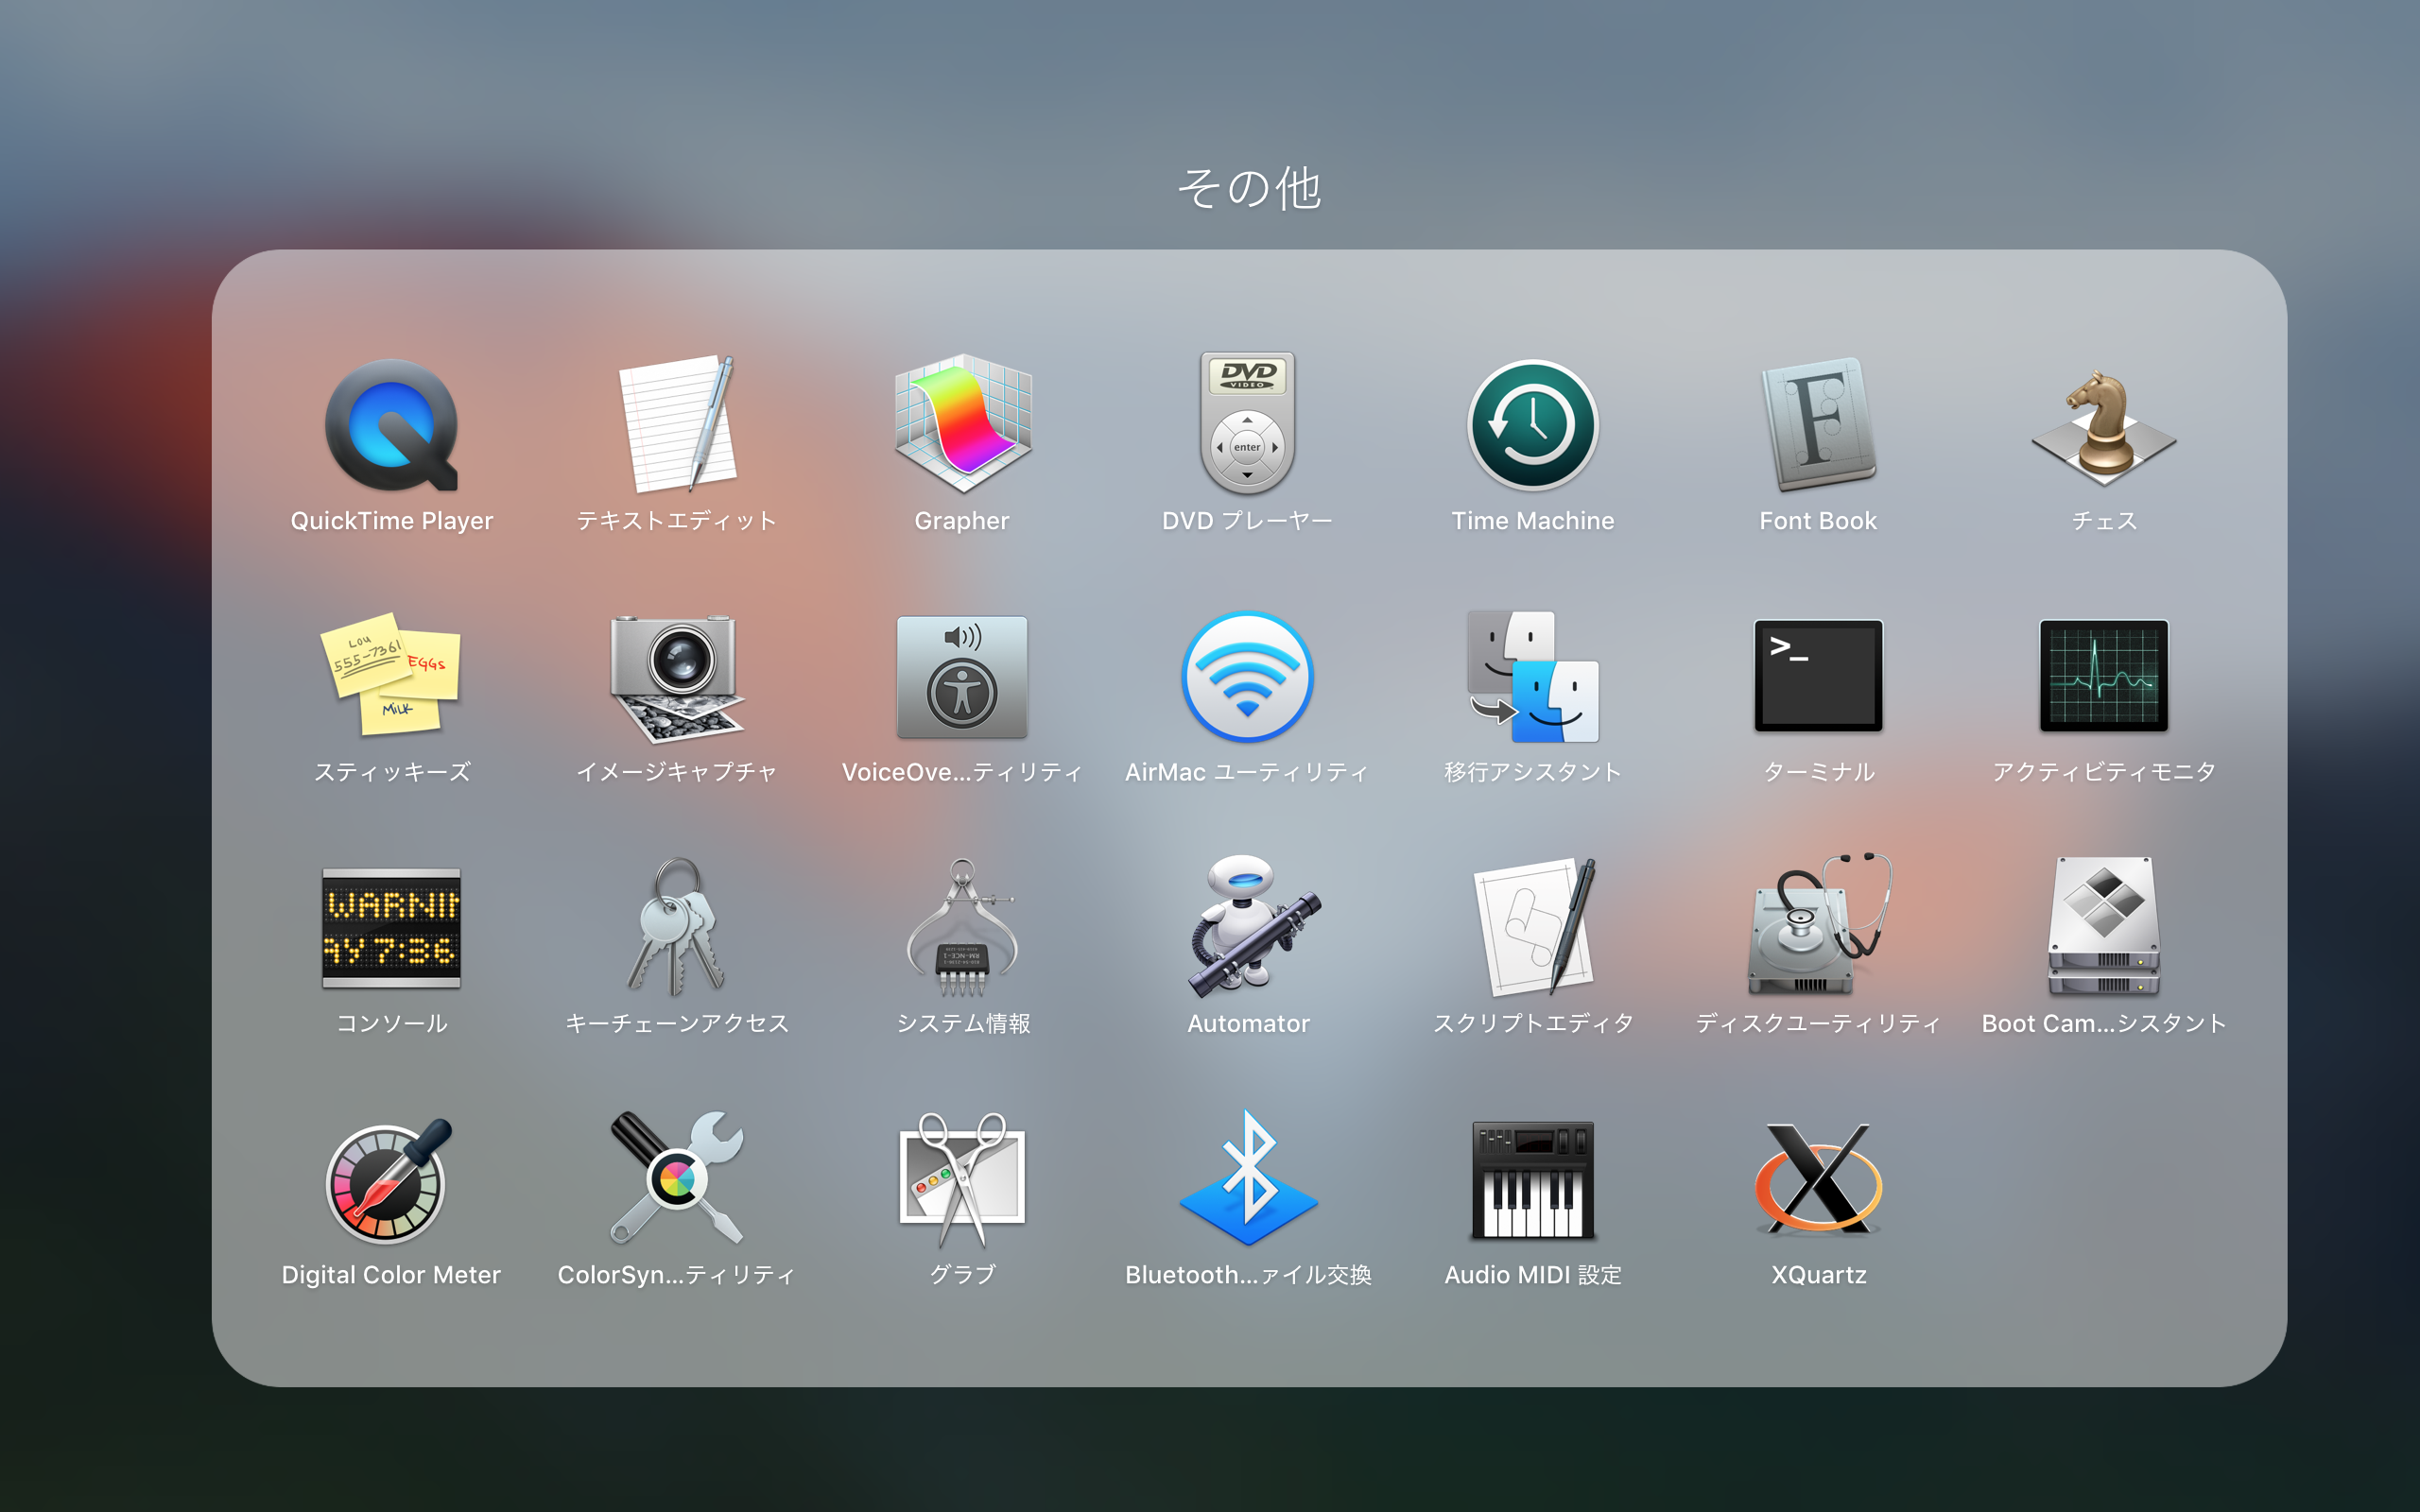This screenshot has height=1512, width=2420.
Task: Launch キーチェーンアクセス keys icon
Action: click(x=677, y=927)
